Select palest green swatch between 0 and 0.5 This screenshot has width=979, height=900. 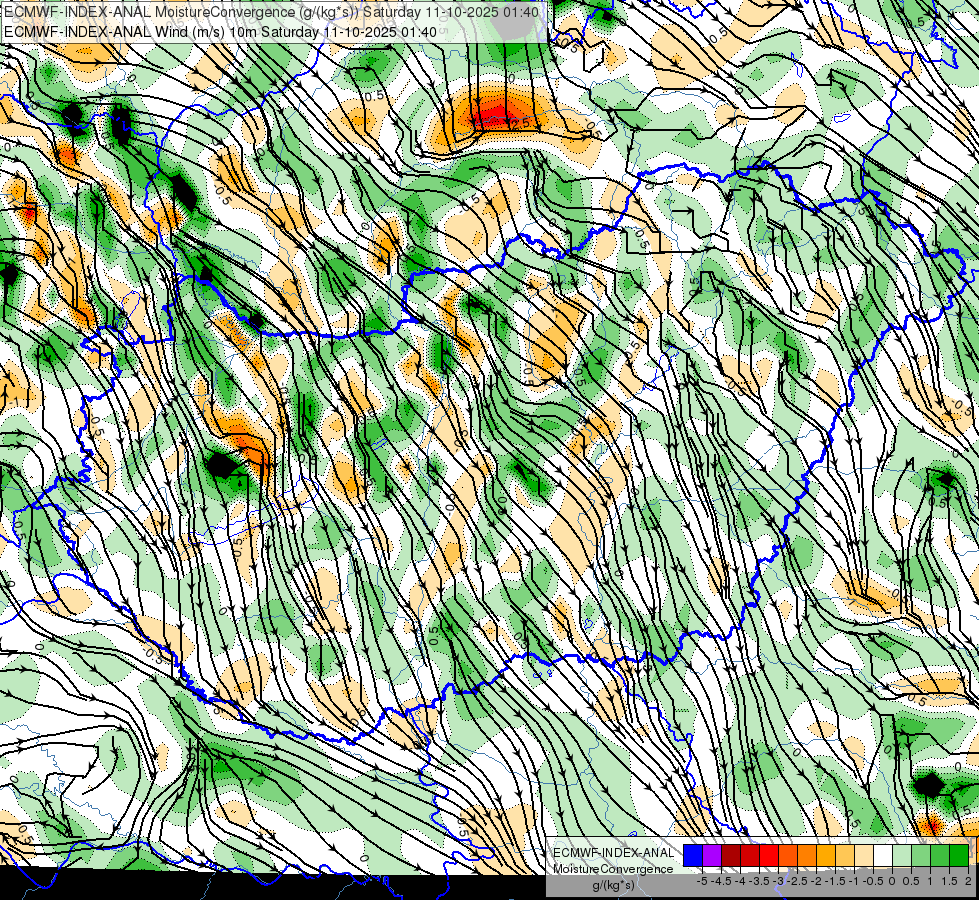click(x=902, y=855)
